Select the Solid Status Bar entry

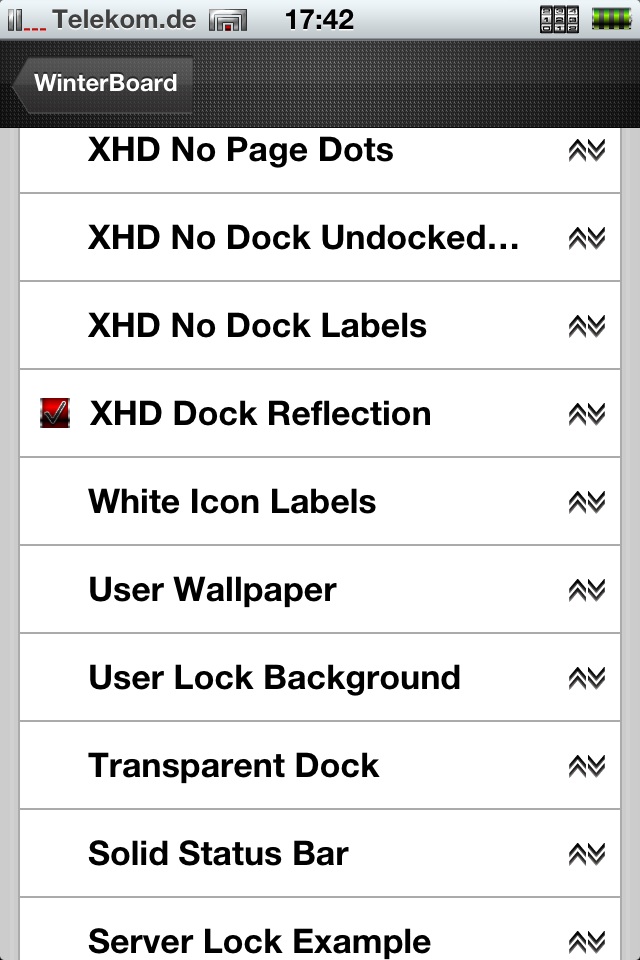218,854
